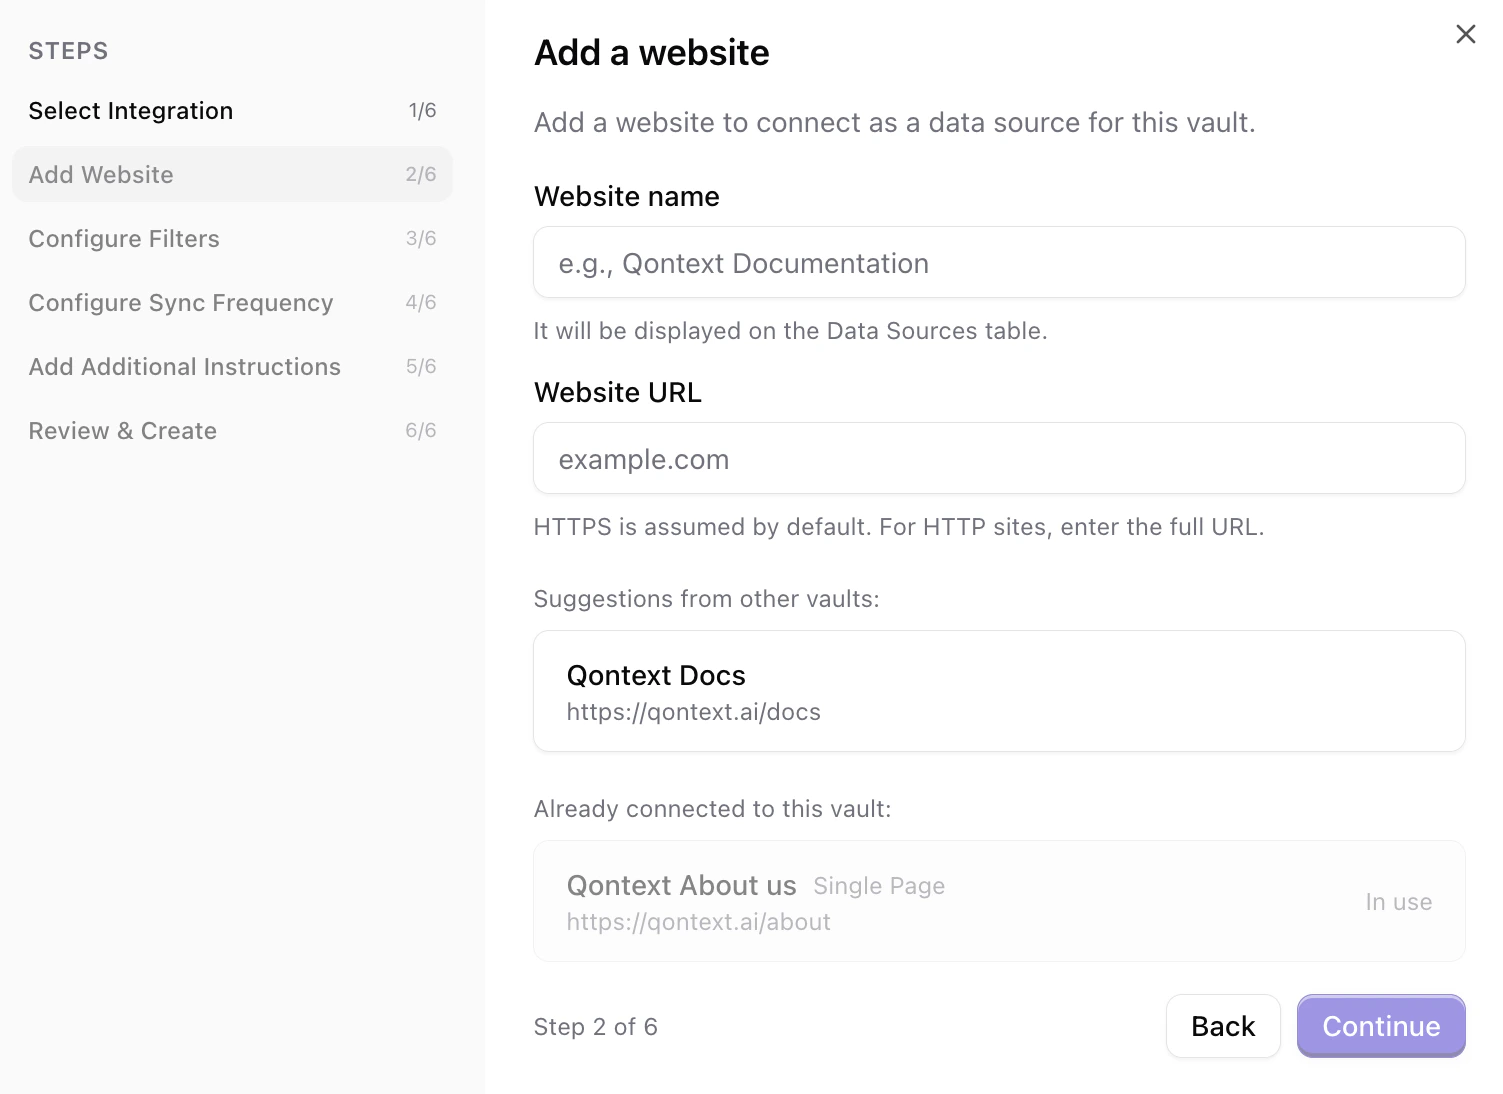Select the Qontext Docs suggestion
1503x1094 pixels.
pos(998,691)
